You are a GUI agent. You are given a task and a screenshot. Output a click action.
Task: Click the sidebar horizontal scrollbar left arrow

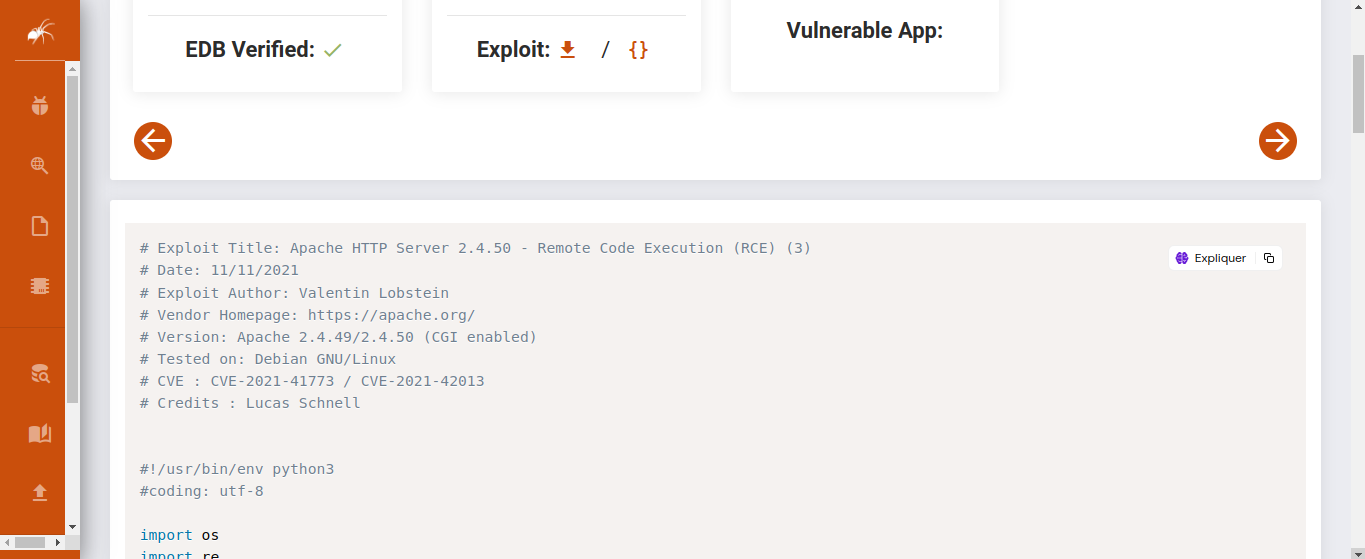click(6, 542)
